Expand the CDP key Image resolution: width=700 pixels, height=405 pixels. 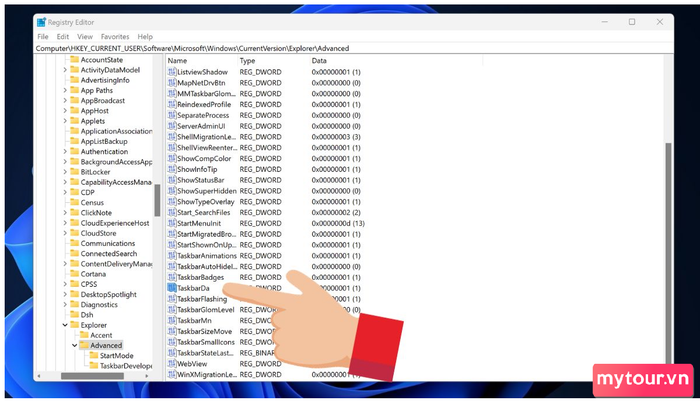pyautogui.click(x=65, y=192)
